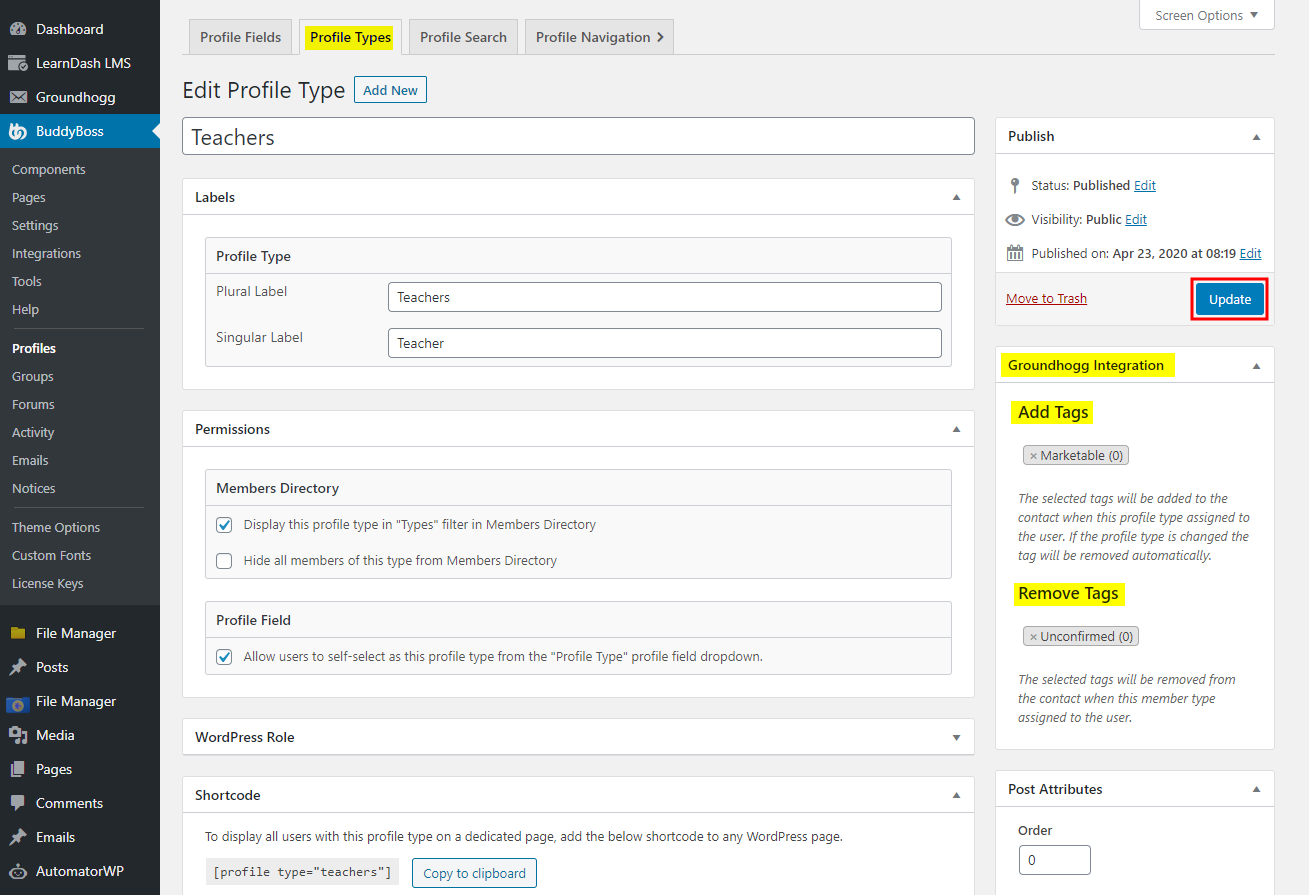Click inside the Order field under Post Attributes
Screen dimensions: 1309x895
pyautogui.click(x=1054, y=859)
